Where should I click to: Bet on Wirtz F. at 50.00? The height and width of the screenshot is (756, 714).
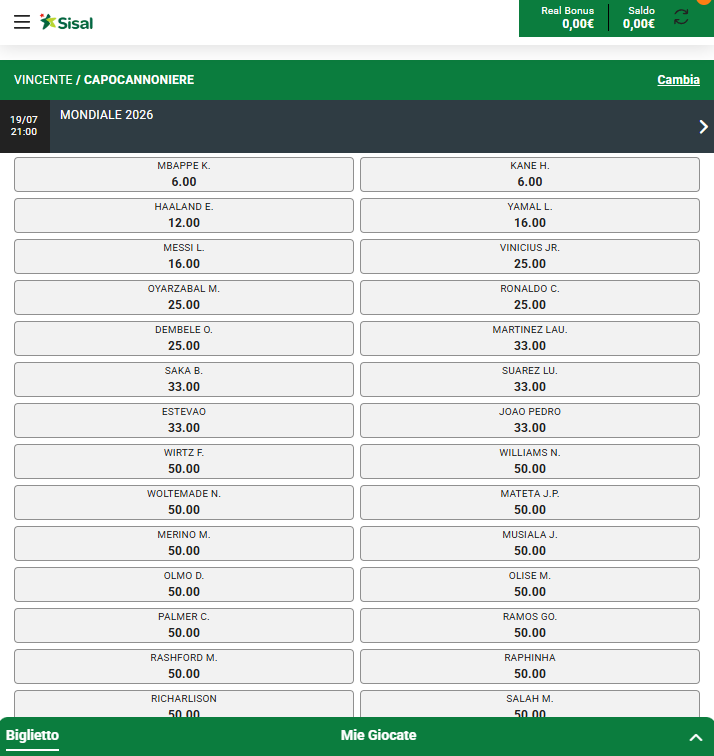click(184, 461)
